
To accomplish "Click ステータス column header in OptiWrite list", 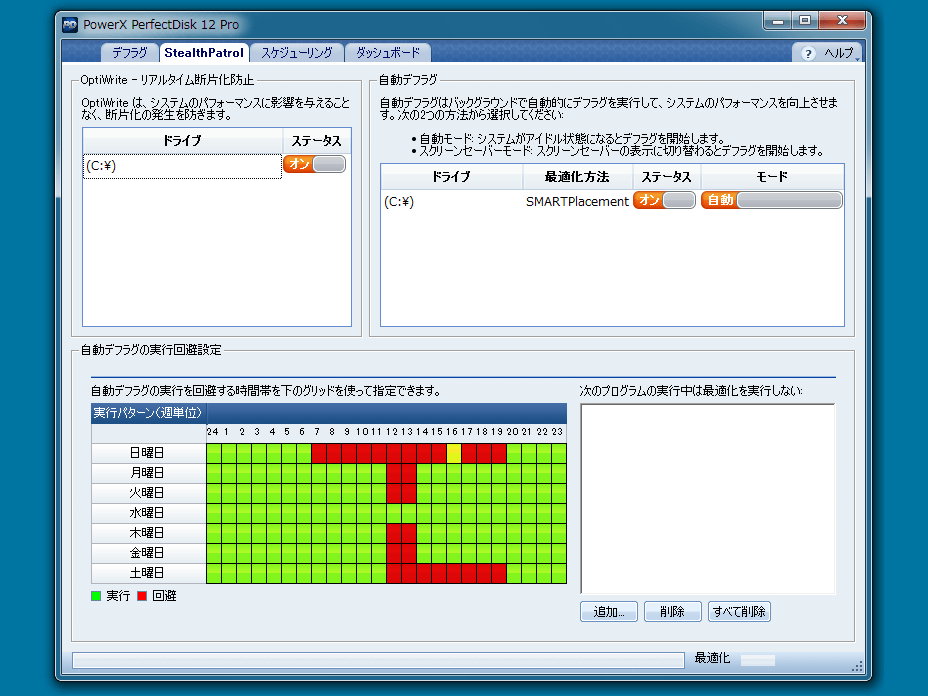I will point(317,141).
